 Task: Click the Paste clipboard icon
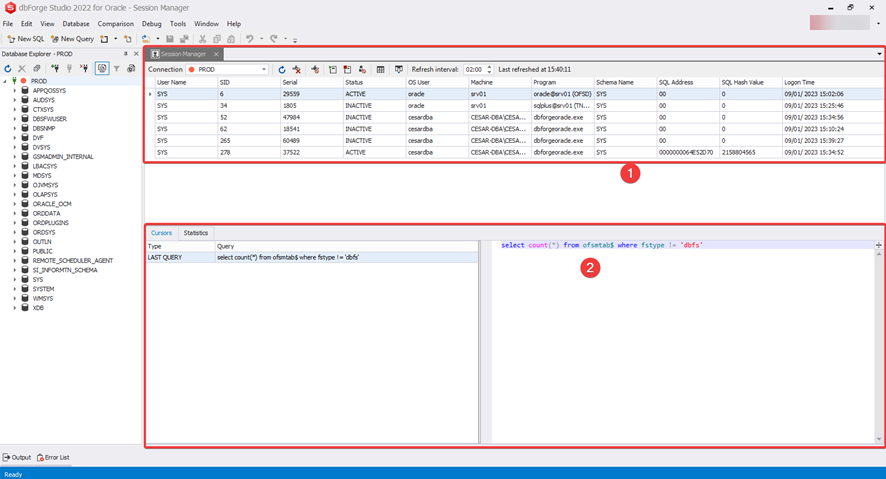tap(231, 39)
